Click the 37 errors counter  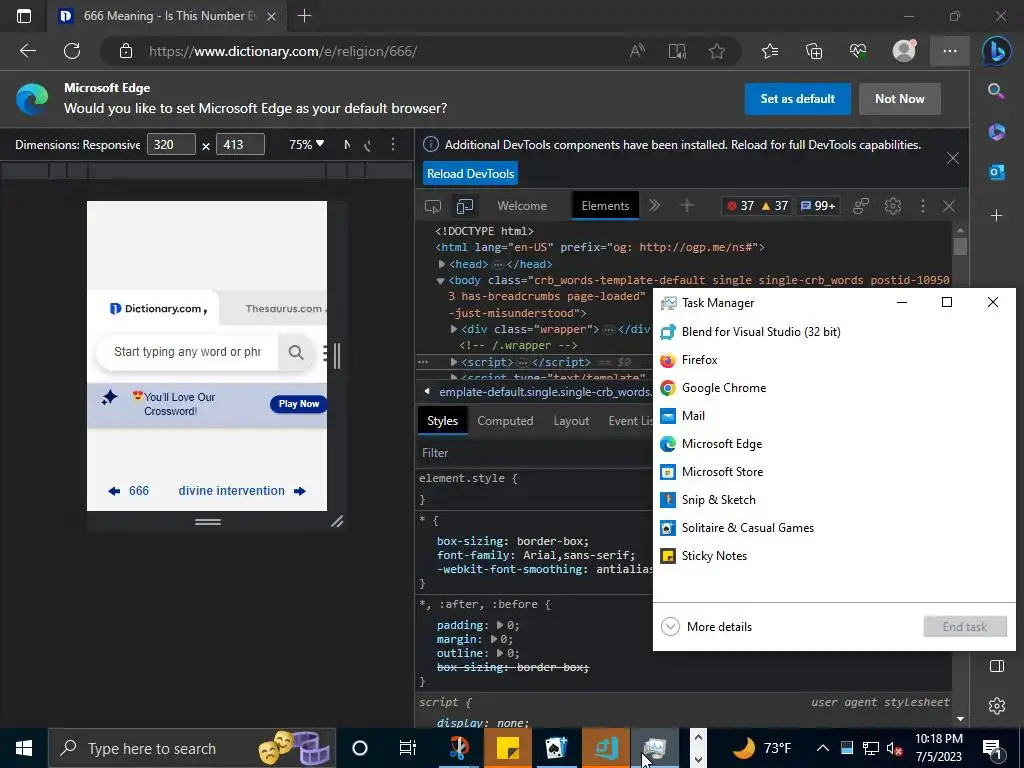pyautogui.click(x=741, y=206)
